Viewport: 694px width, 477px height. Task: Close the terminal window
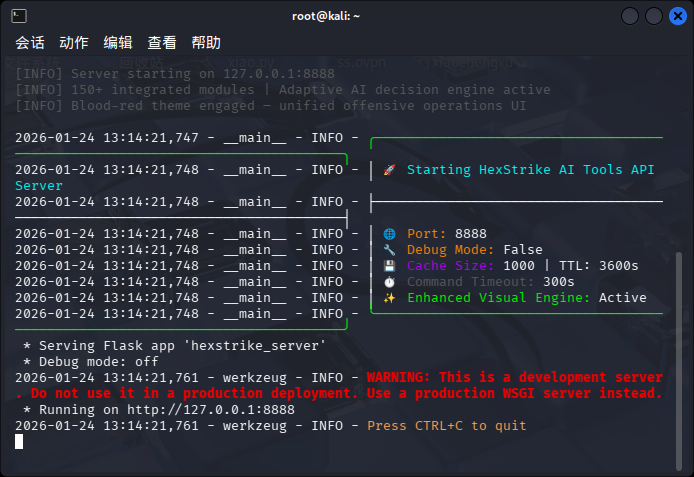click(678, 16)
